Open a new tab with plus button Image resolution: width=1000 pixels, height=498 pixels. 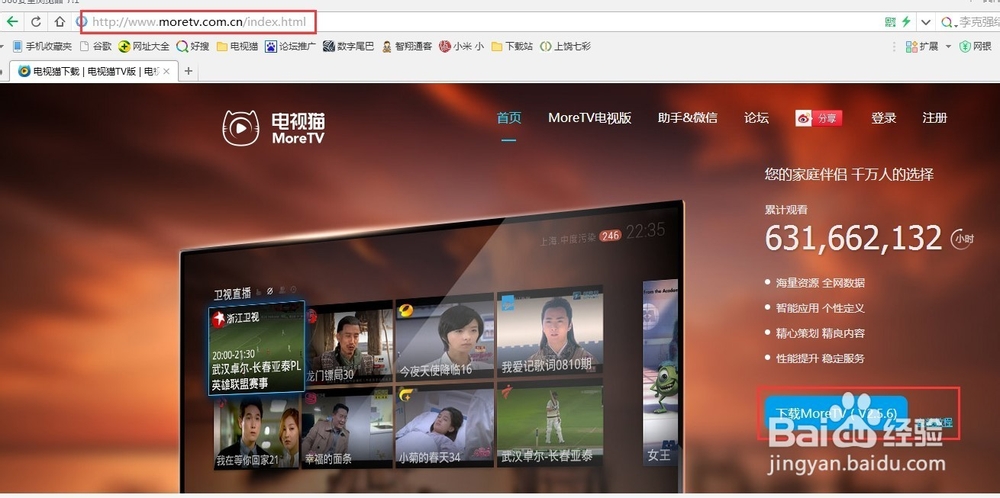tap(188, 71)
